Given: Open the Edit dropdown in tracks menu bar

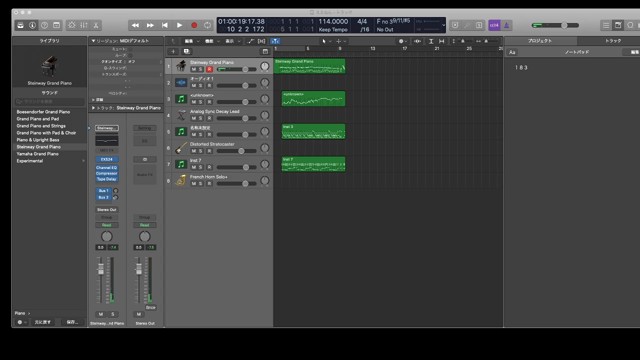Looking at the screenshot, I should click(191, 41).
